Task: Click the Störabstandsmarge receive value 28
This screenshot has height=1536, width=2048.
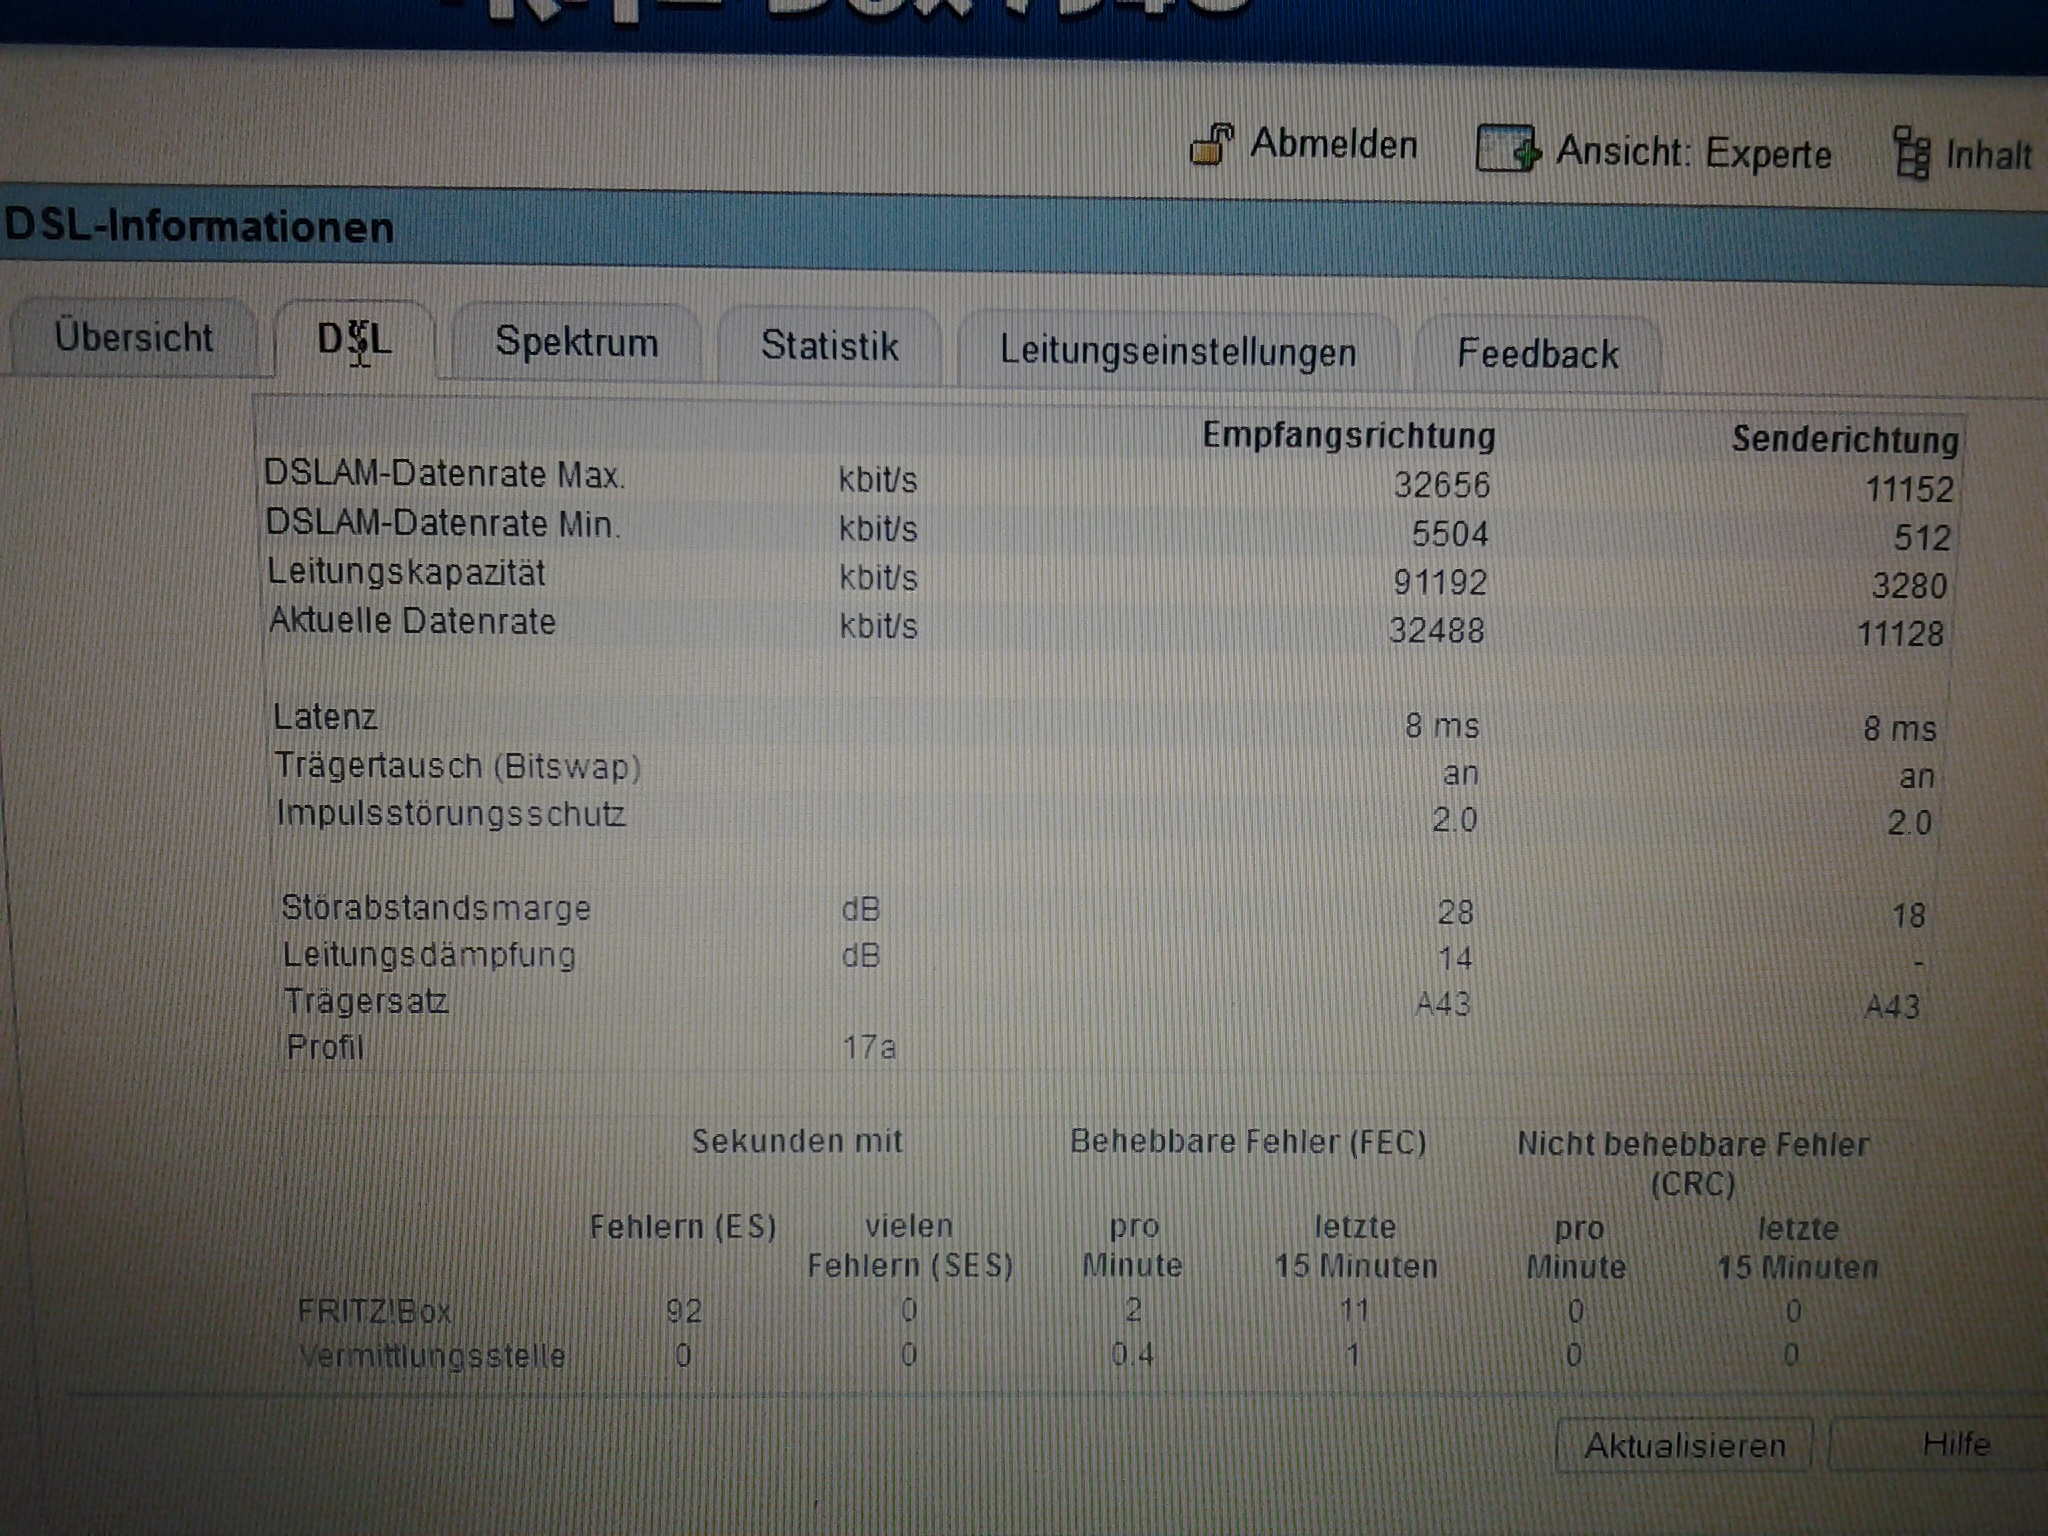Action: point(1455,912)
